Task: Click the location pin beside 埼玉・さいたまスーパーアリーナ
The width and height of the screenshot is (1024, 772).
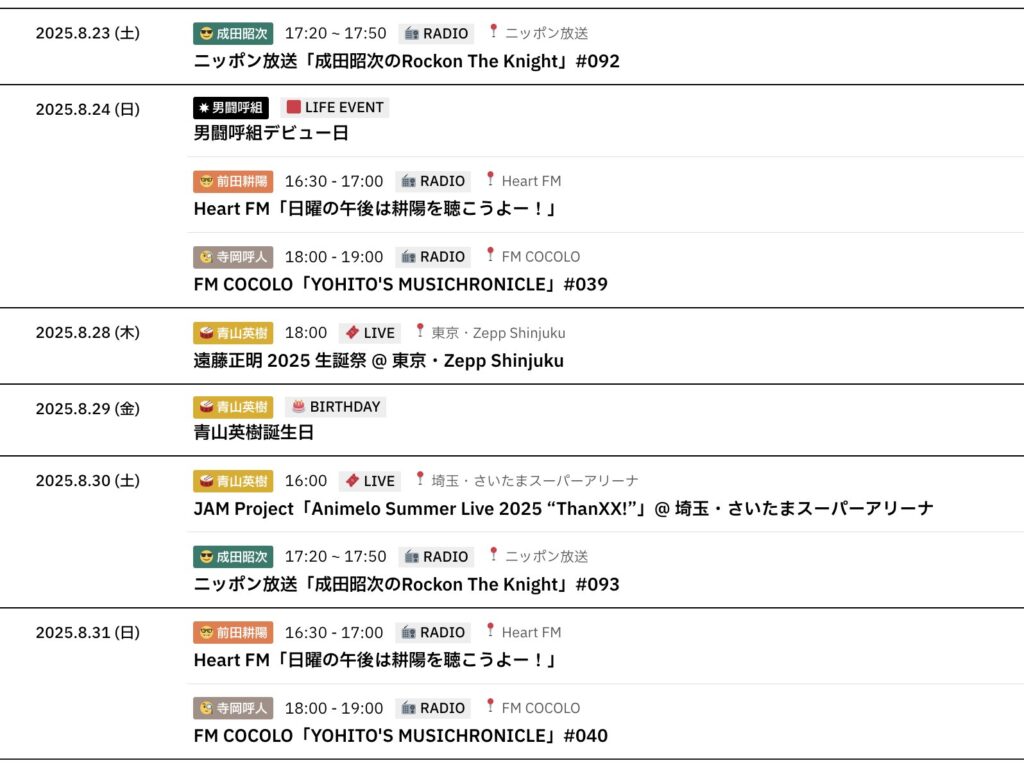Action: coord(420,479)
